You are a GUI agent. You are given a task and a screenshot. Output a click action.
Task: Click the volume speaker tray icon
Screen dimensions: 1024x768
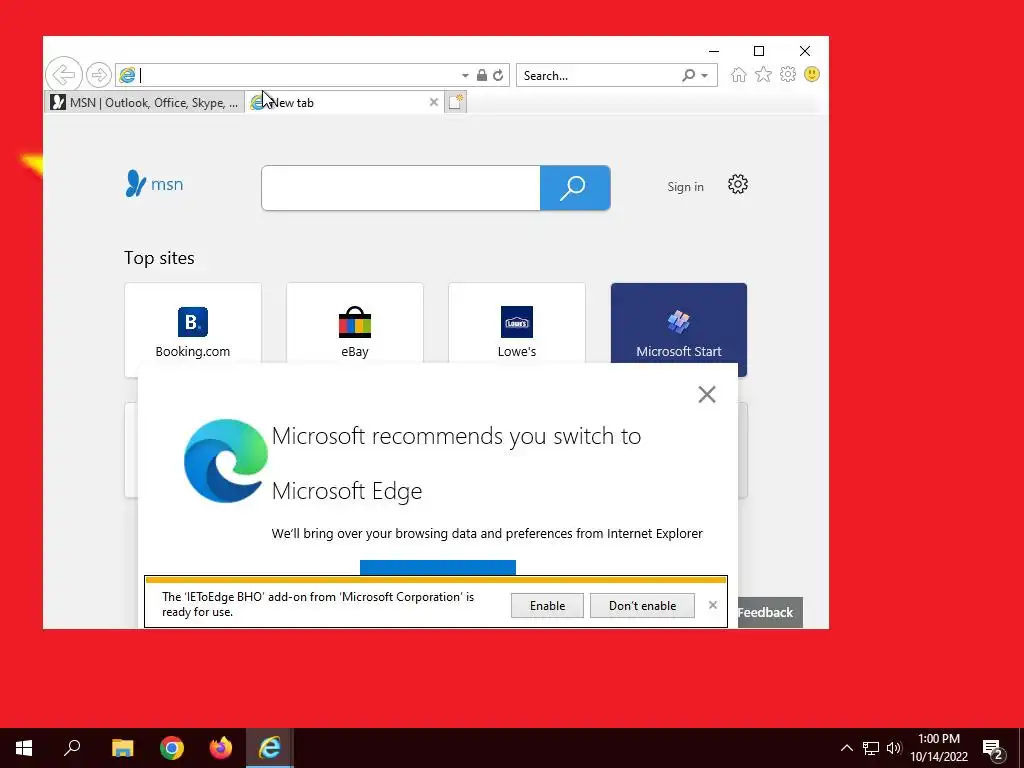pos(894,748)
